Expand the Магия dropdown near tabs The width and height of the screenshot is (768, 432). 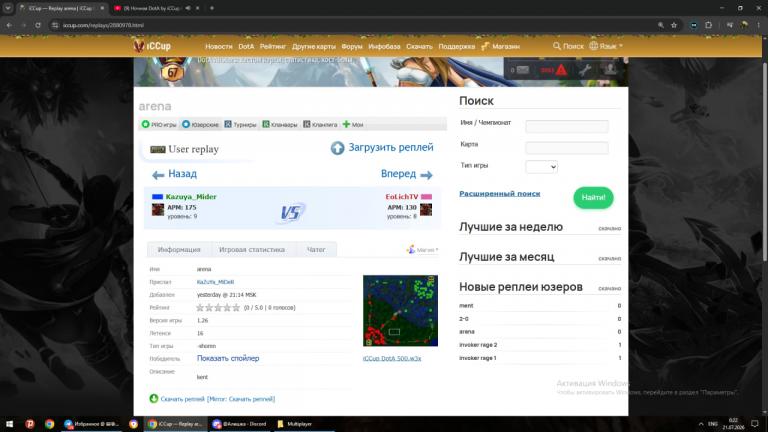[x=422, y=250]
